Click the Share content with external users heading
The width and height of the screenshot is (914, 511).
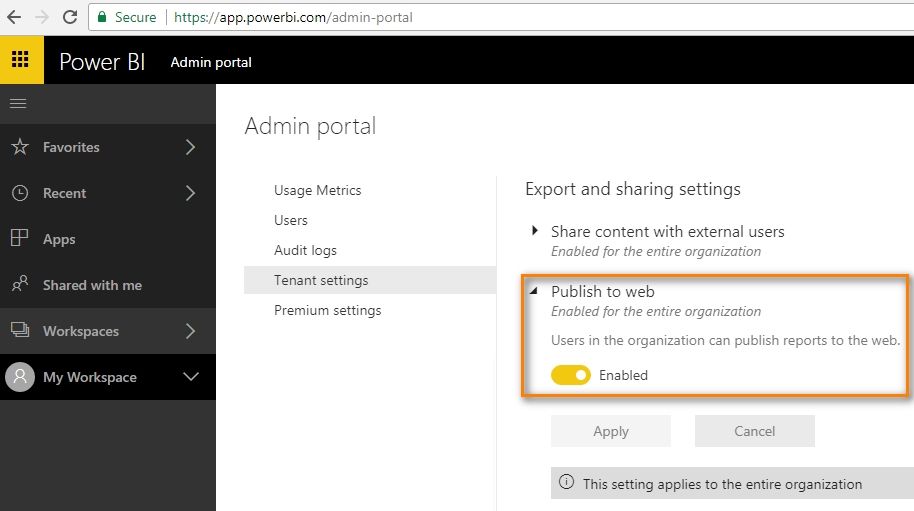pos(667,231)
